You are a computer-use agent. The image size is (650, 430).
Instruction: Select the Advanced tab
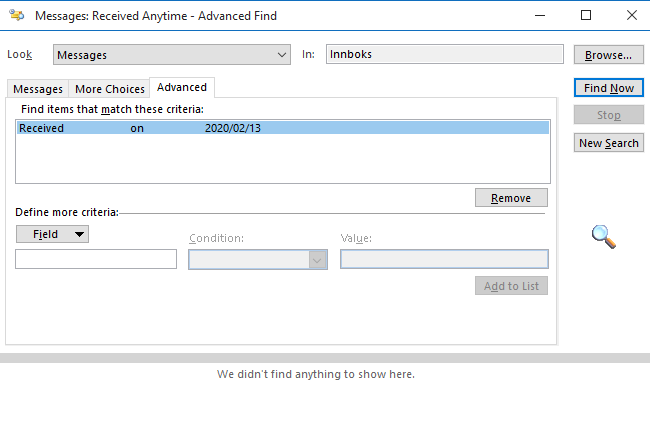tap(181, 88)
